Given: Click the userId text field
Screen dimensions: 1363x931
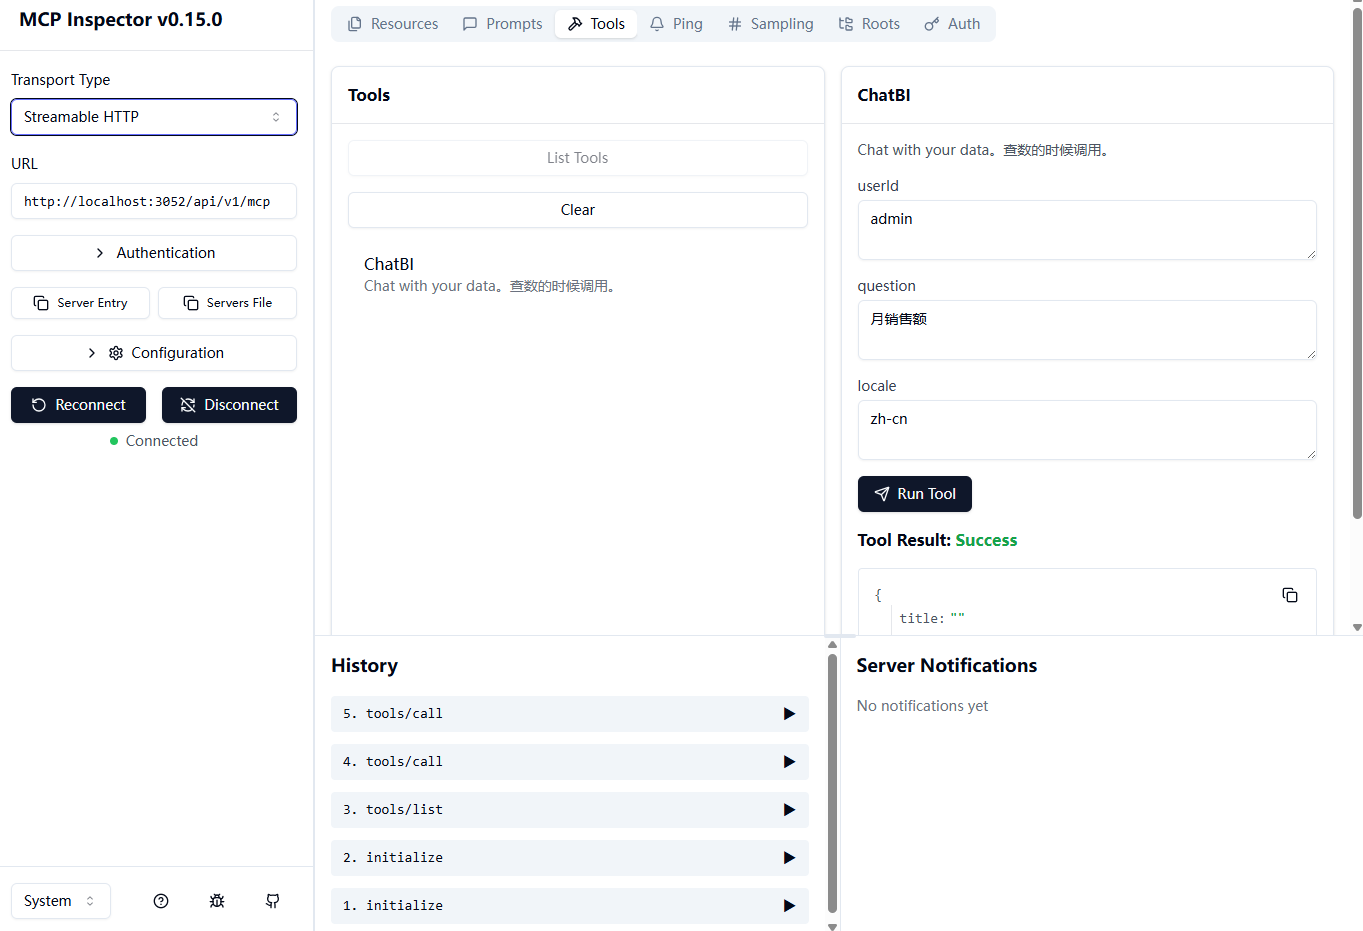Looking at the screenshot, I should (x=1087, y=230).
